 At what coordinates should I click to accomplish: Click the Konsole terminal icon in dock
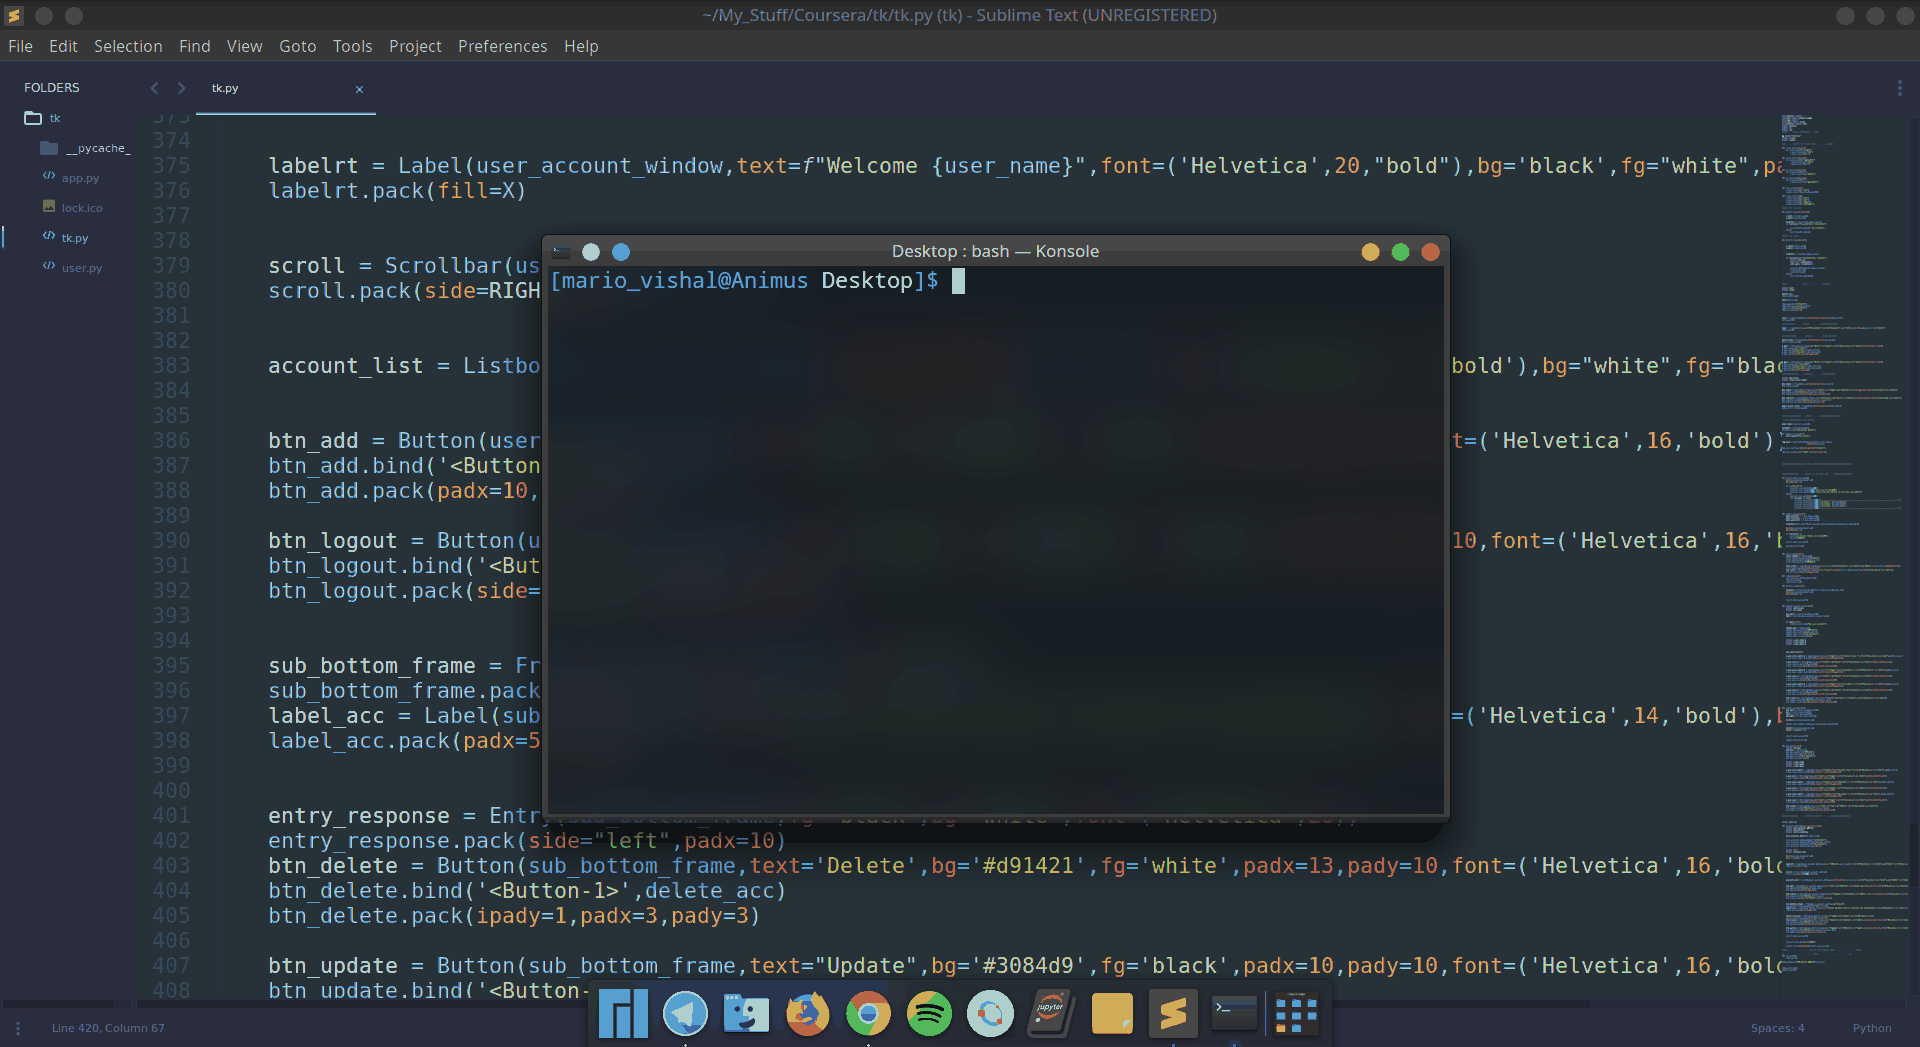coord(1234,1014)
